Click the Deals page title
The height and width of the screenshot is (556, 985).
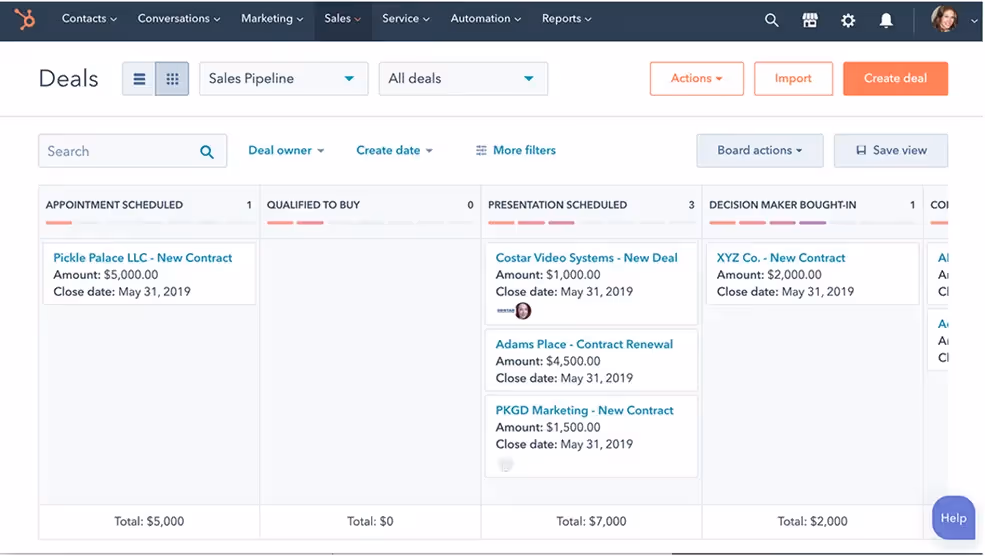pyautogui.click(x=68, y=79)
